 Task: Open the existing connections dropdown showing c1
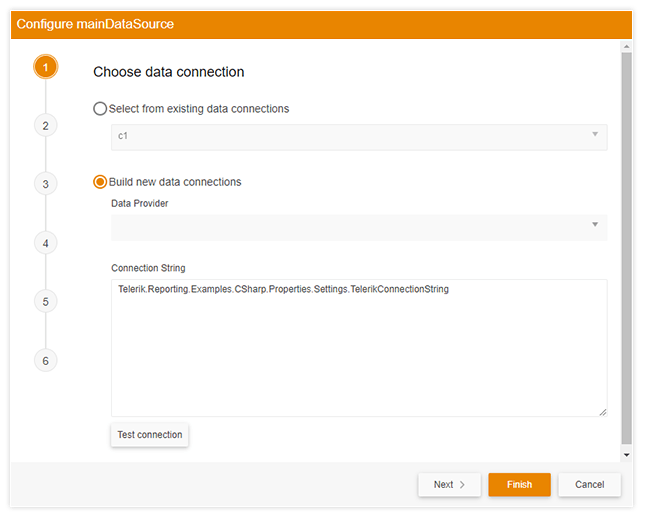coord(359,137)
